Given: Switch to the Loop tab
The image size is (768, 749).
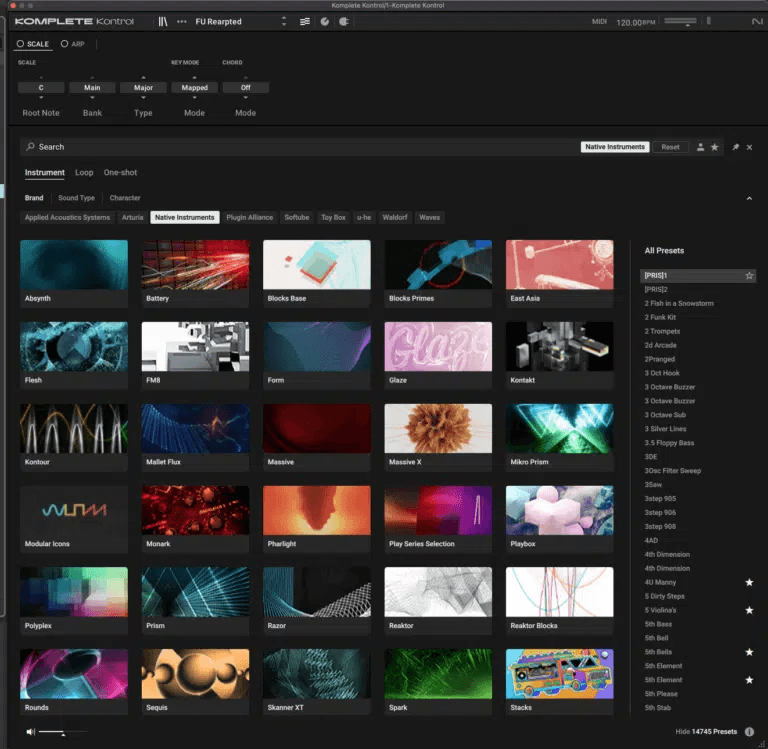Looking at the screenshot, I should pyautogui.click(x=84, y=172).
